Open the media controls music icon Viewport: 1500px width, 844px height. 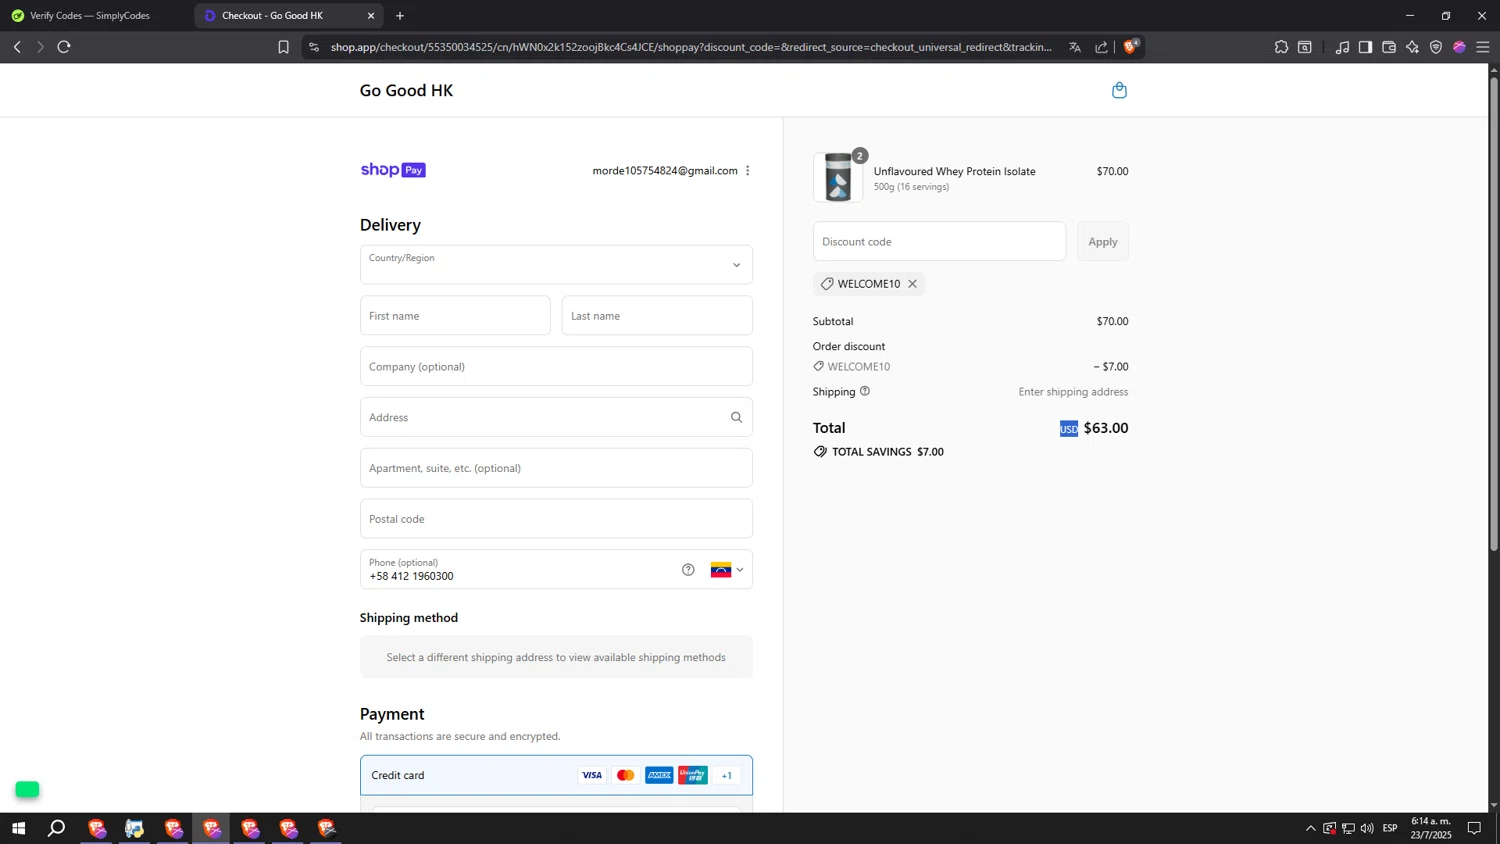1342,47
